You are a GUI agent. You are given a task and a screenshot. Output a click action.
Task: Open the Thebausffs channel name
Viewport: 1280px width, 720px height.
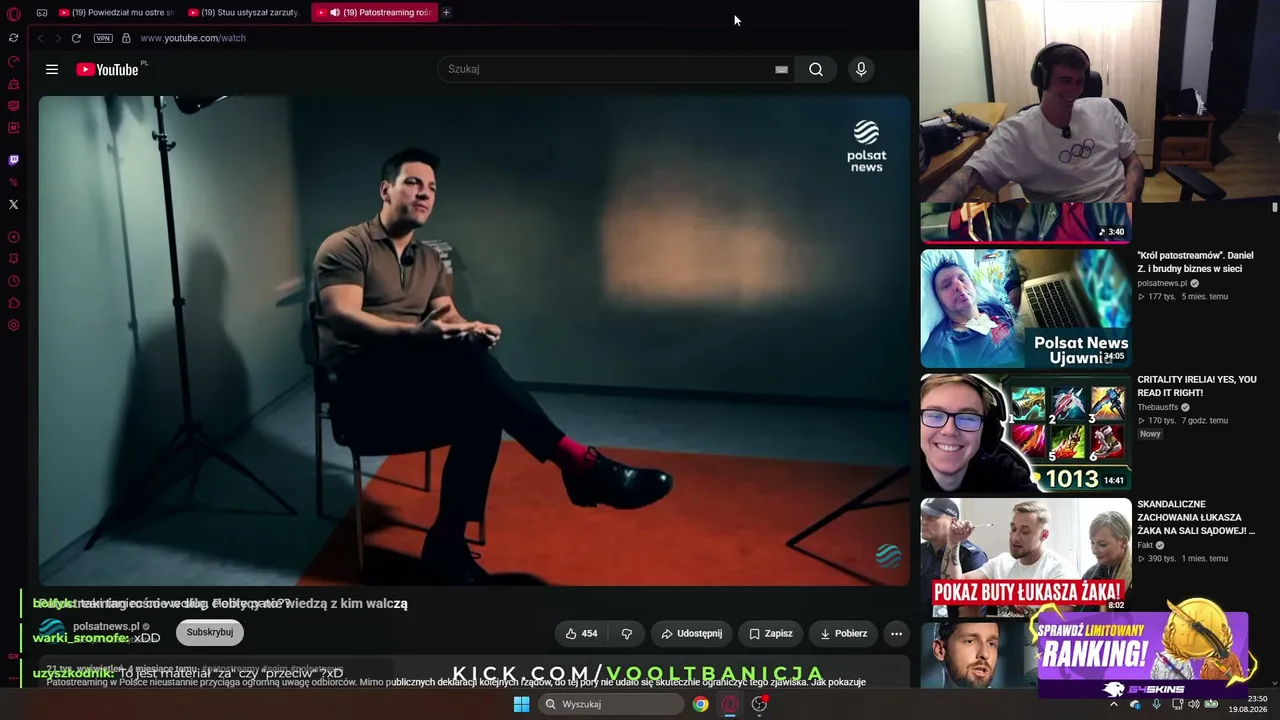tap(1158, 407)
